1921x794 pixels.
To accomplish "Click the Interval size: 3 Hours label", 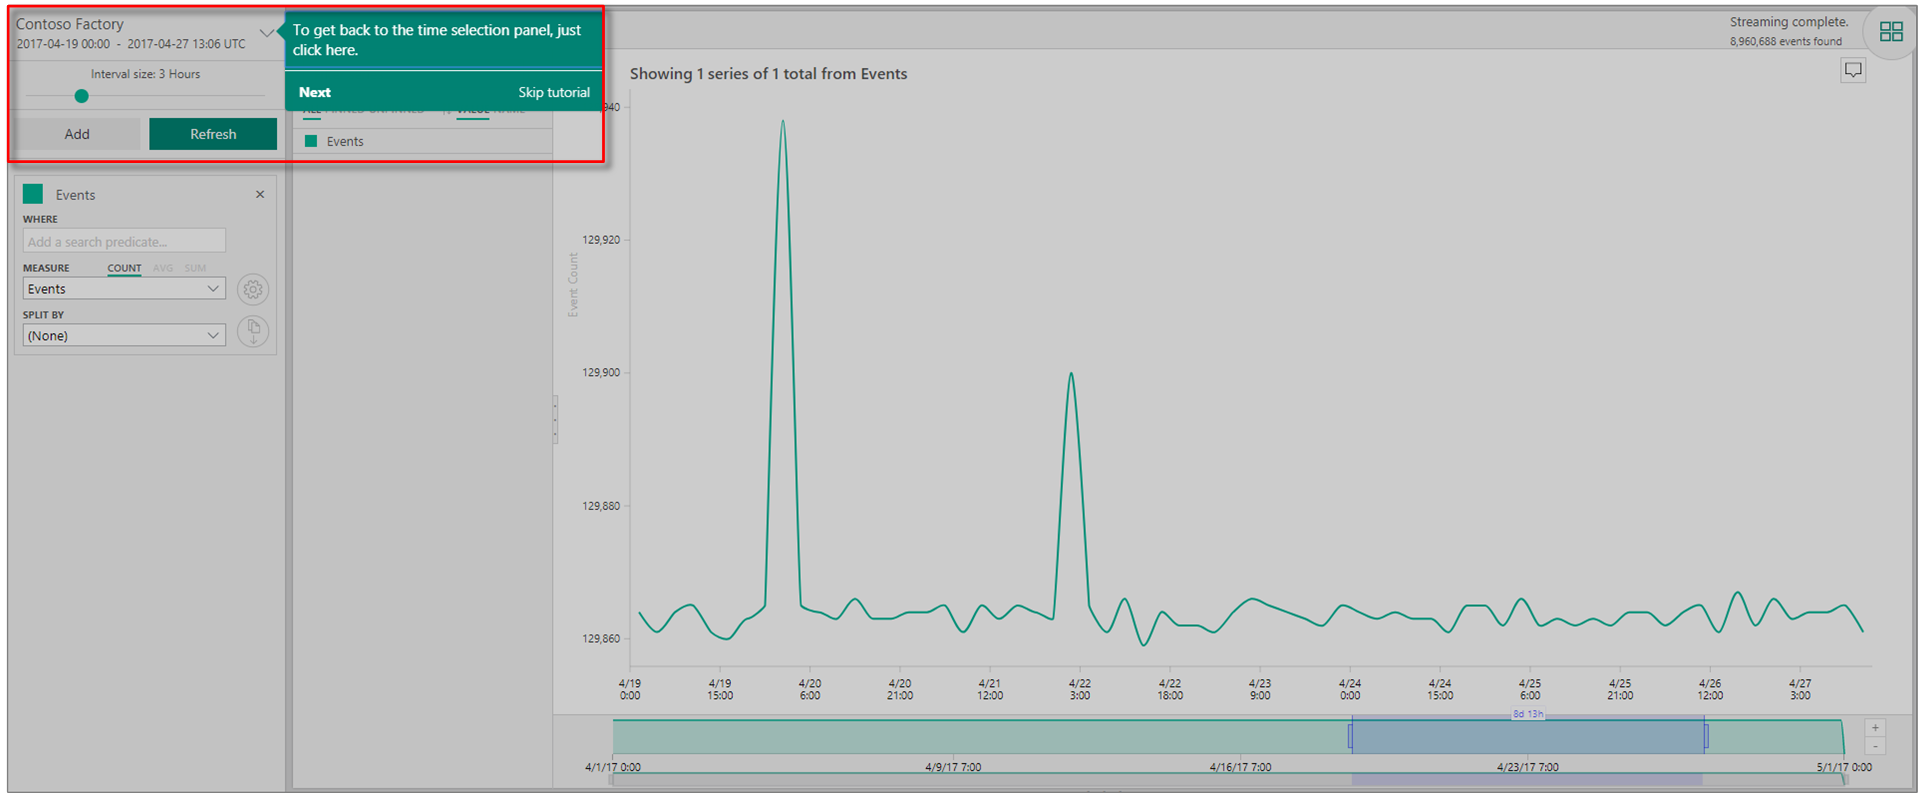I will click(145, 74).
